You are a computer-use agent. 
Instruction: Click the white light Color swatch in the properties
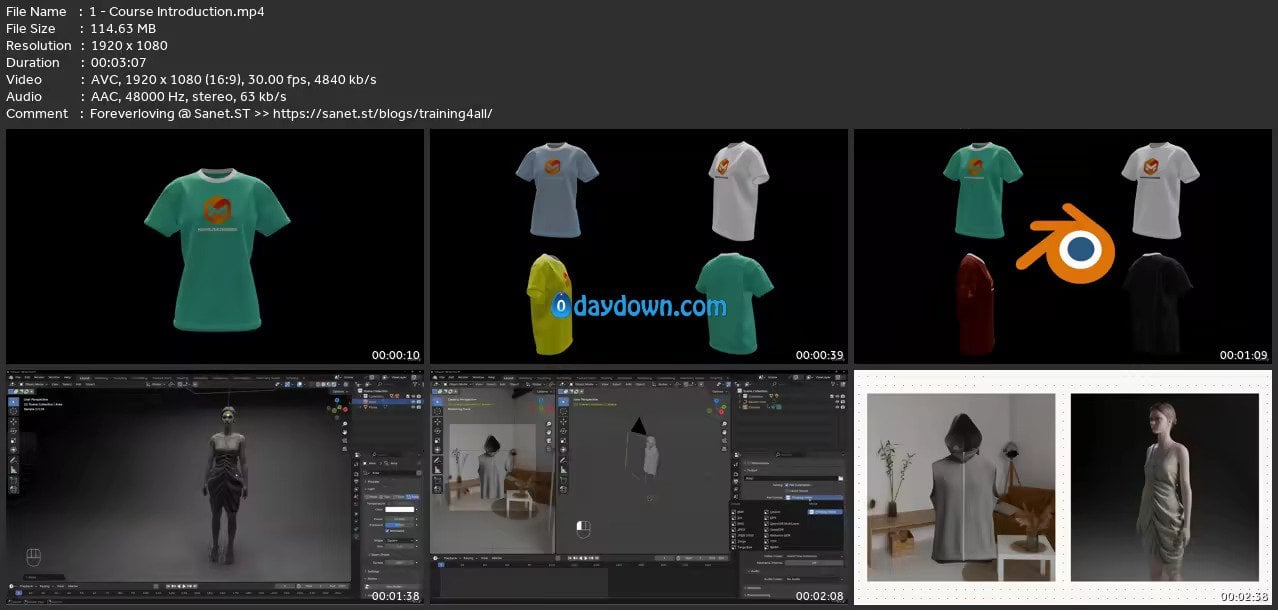400,509
